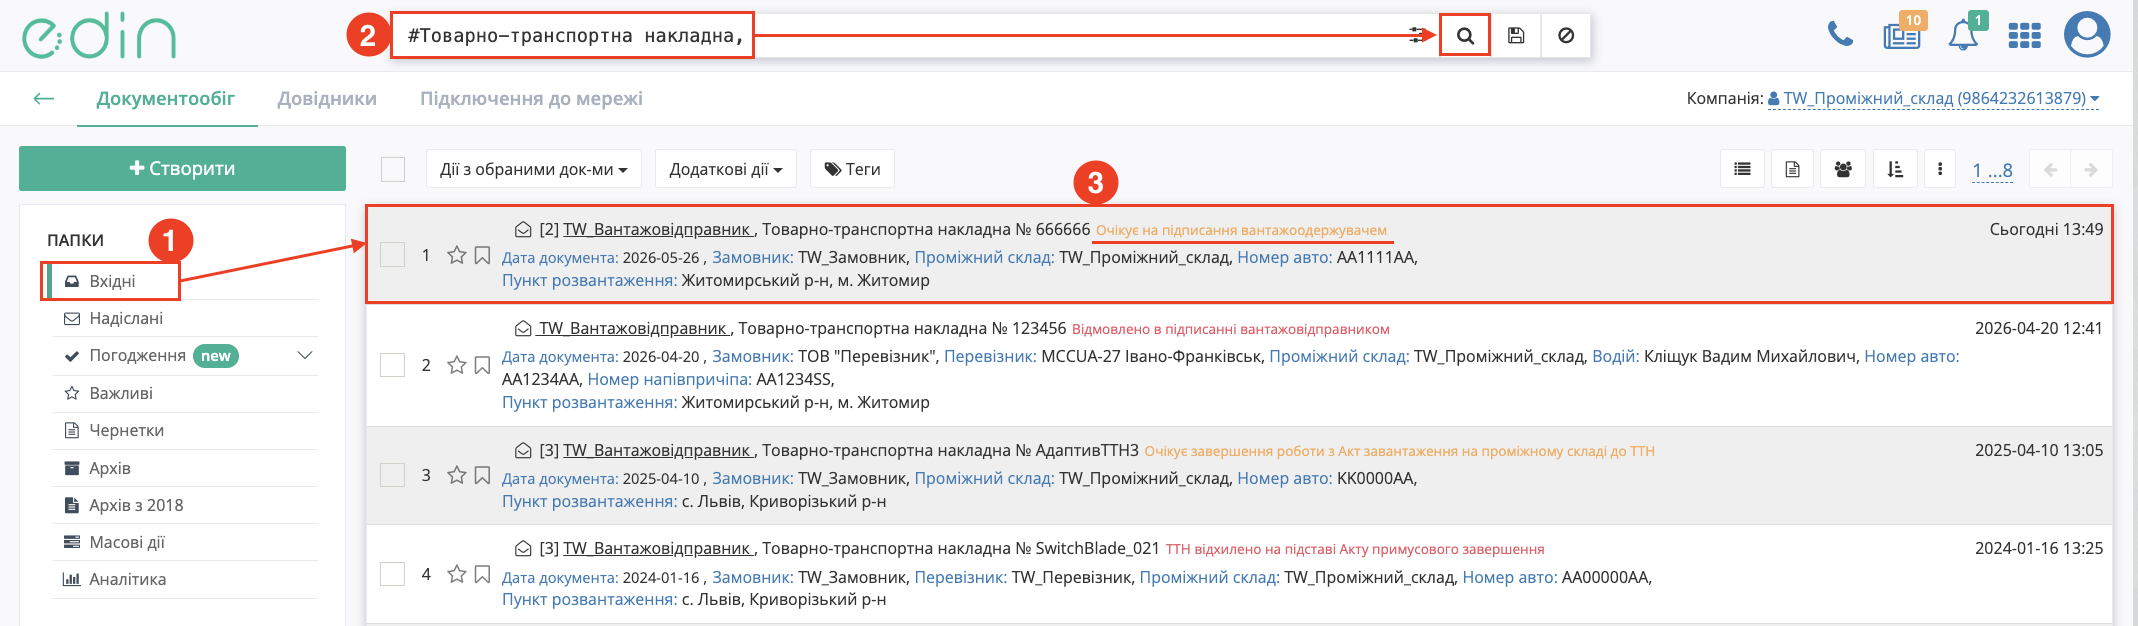Screen dimensions: 2138x626
Task: Open the apps grid menu
Action: click(x=2024, y=36)
